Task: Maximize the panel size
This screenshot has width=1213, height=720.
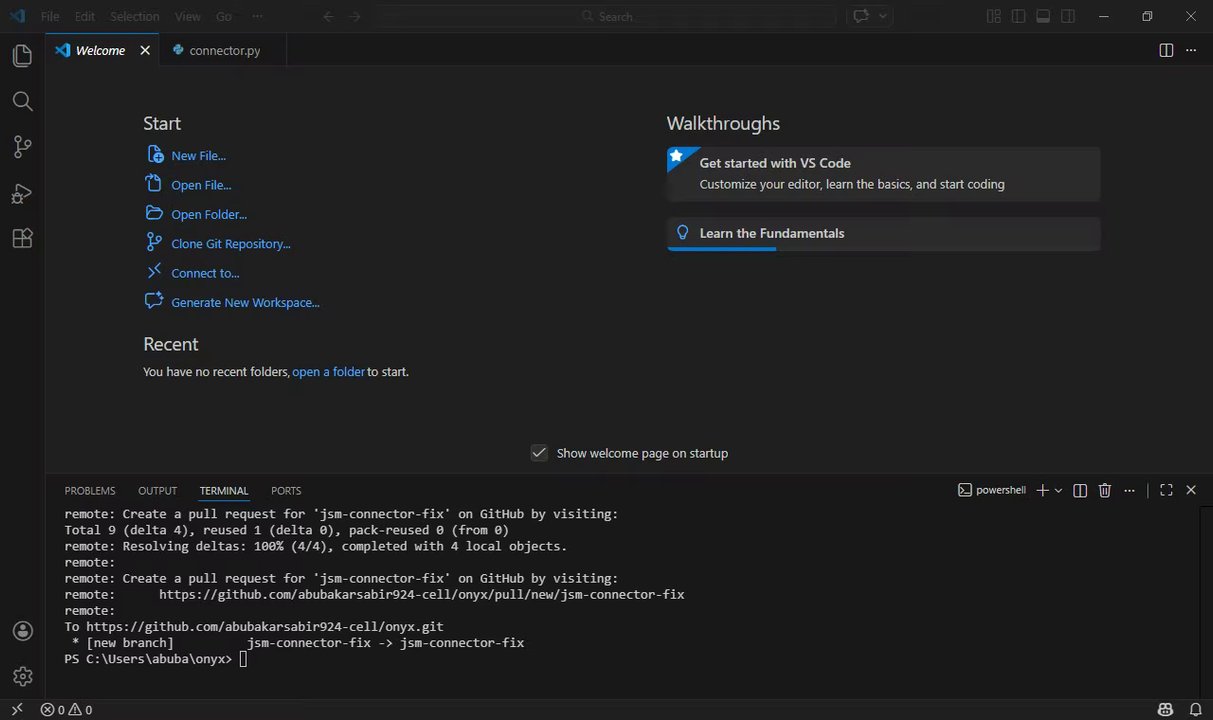Action: pos(1166,490)
